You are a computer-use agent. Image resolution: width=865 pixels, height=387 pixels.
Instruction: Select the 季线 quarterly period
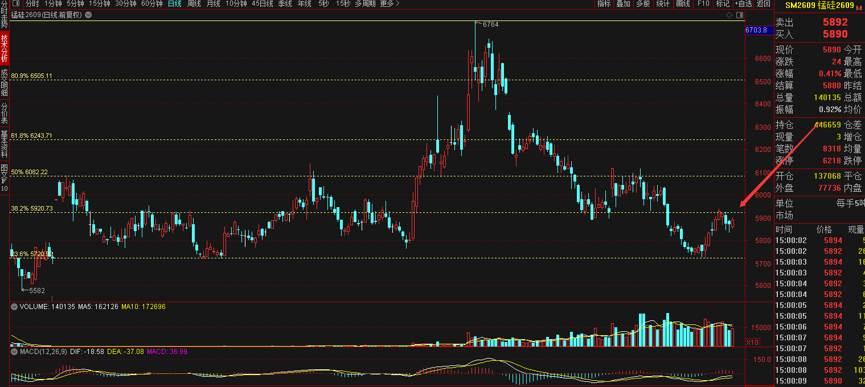(285, 3)
